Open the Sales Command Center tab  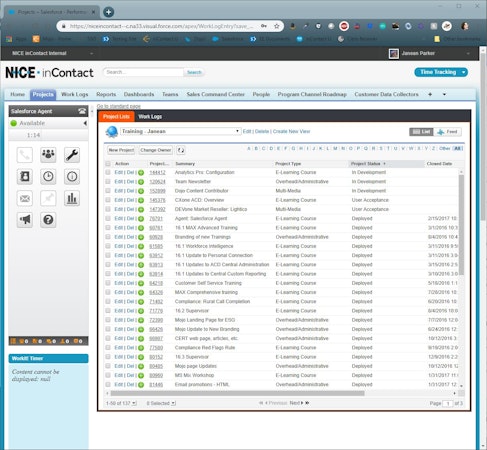point(215,94)
